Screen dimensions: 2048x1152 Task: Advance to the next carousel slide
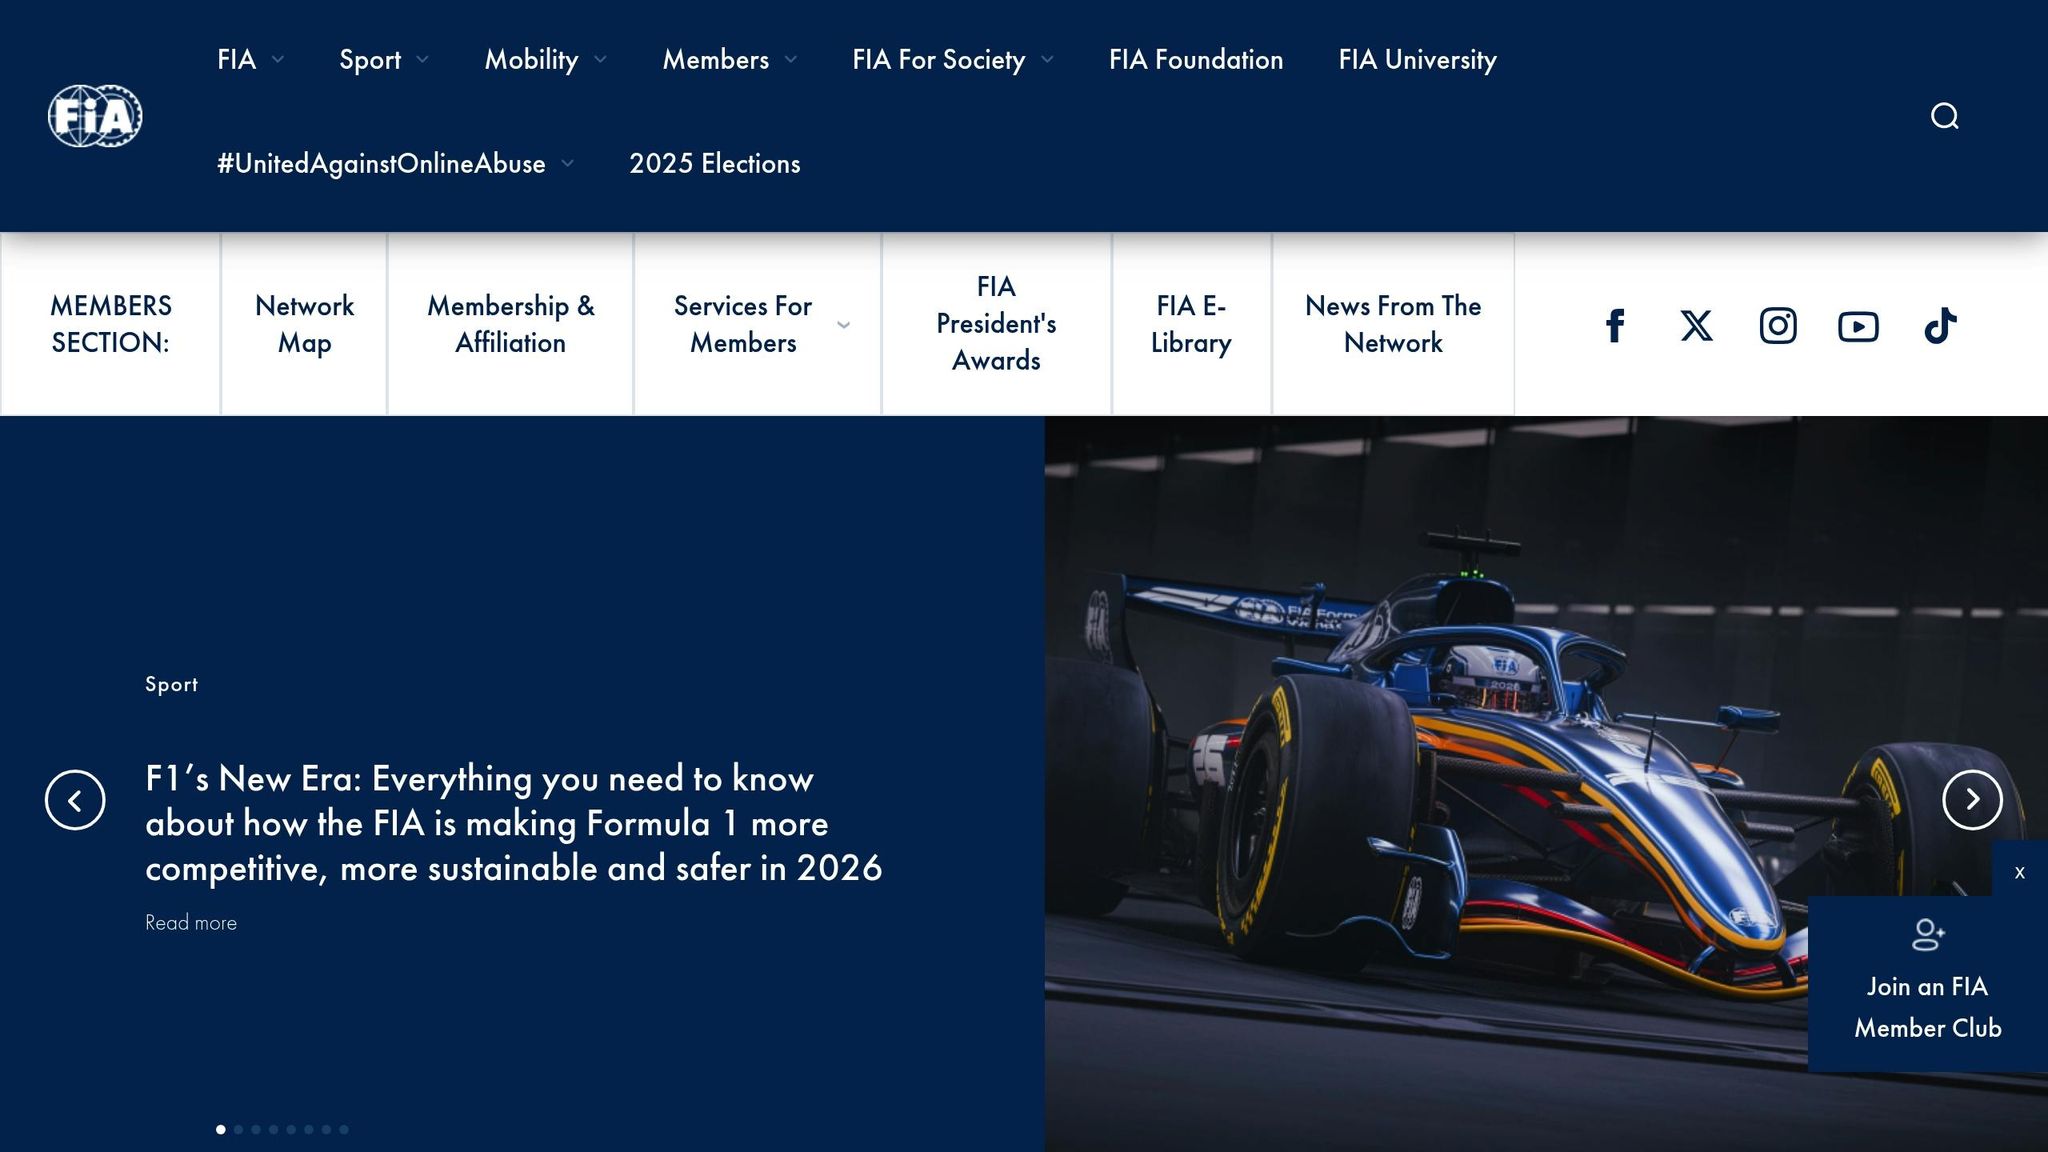(x=1972, y=799)
